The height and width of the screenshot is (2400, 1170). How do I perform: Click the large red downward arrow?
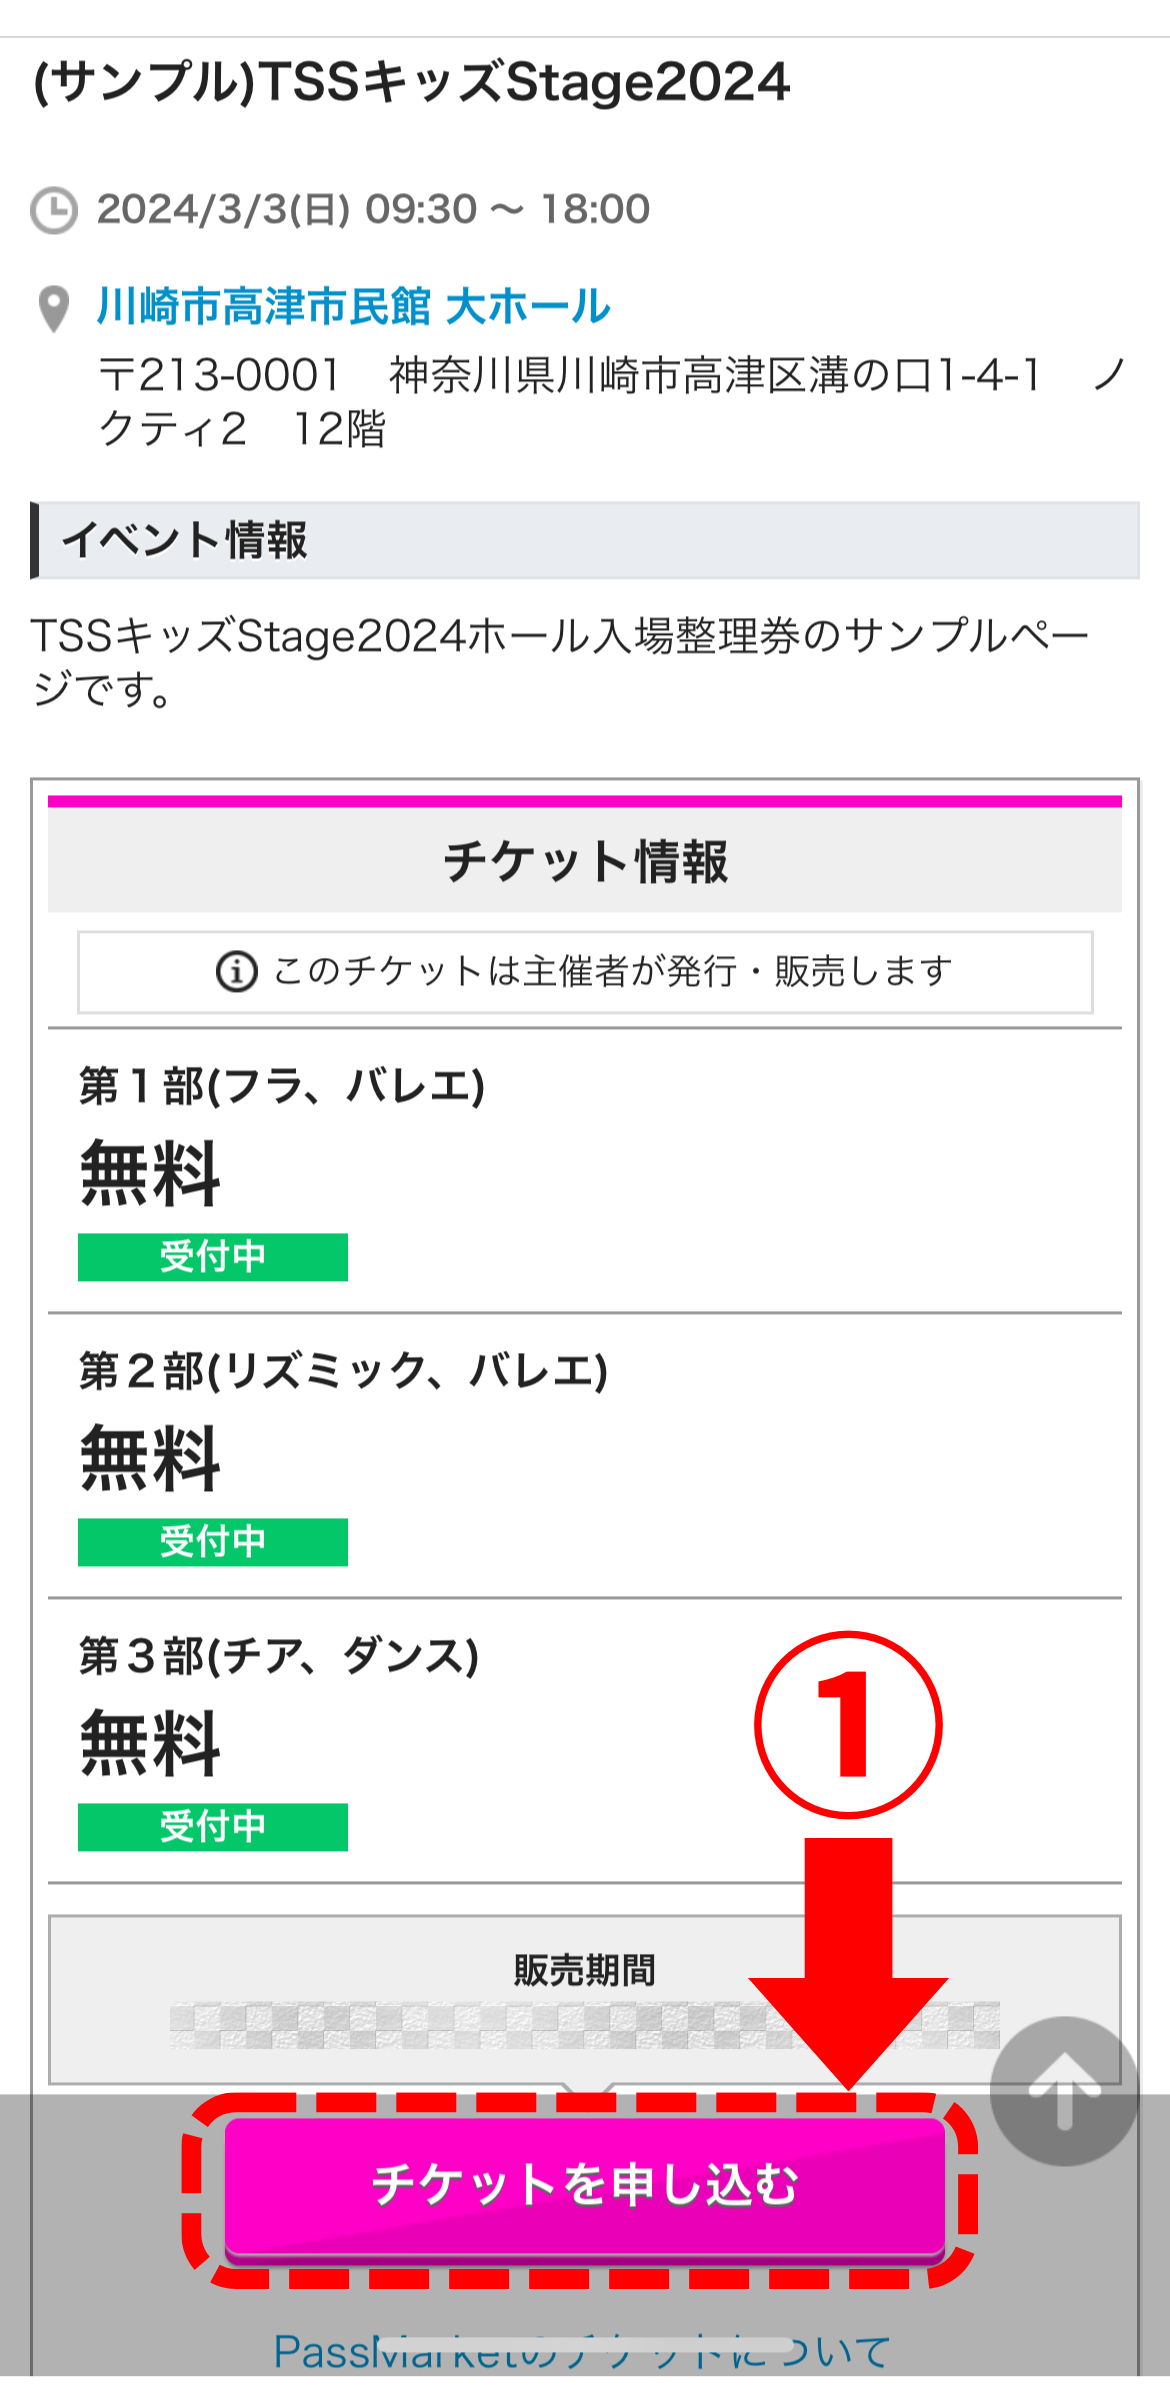point(848,1960)
